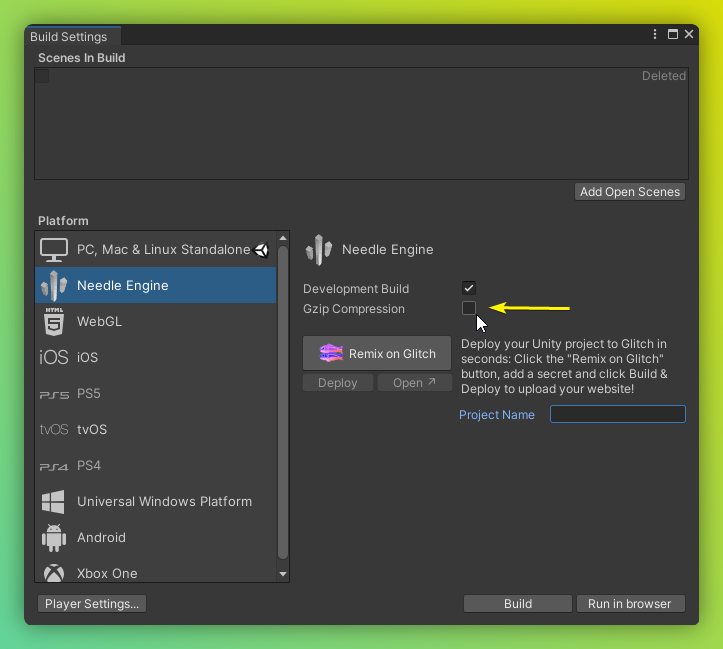The width and height of the screenshot is (723, 649).
Task: Click the PC, Mac & Linux monitor icon
Action: (x=54, y=249)
